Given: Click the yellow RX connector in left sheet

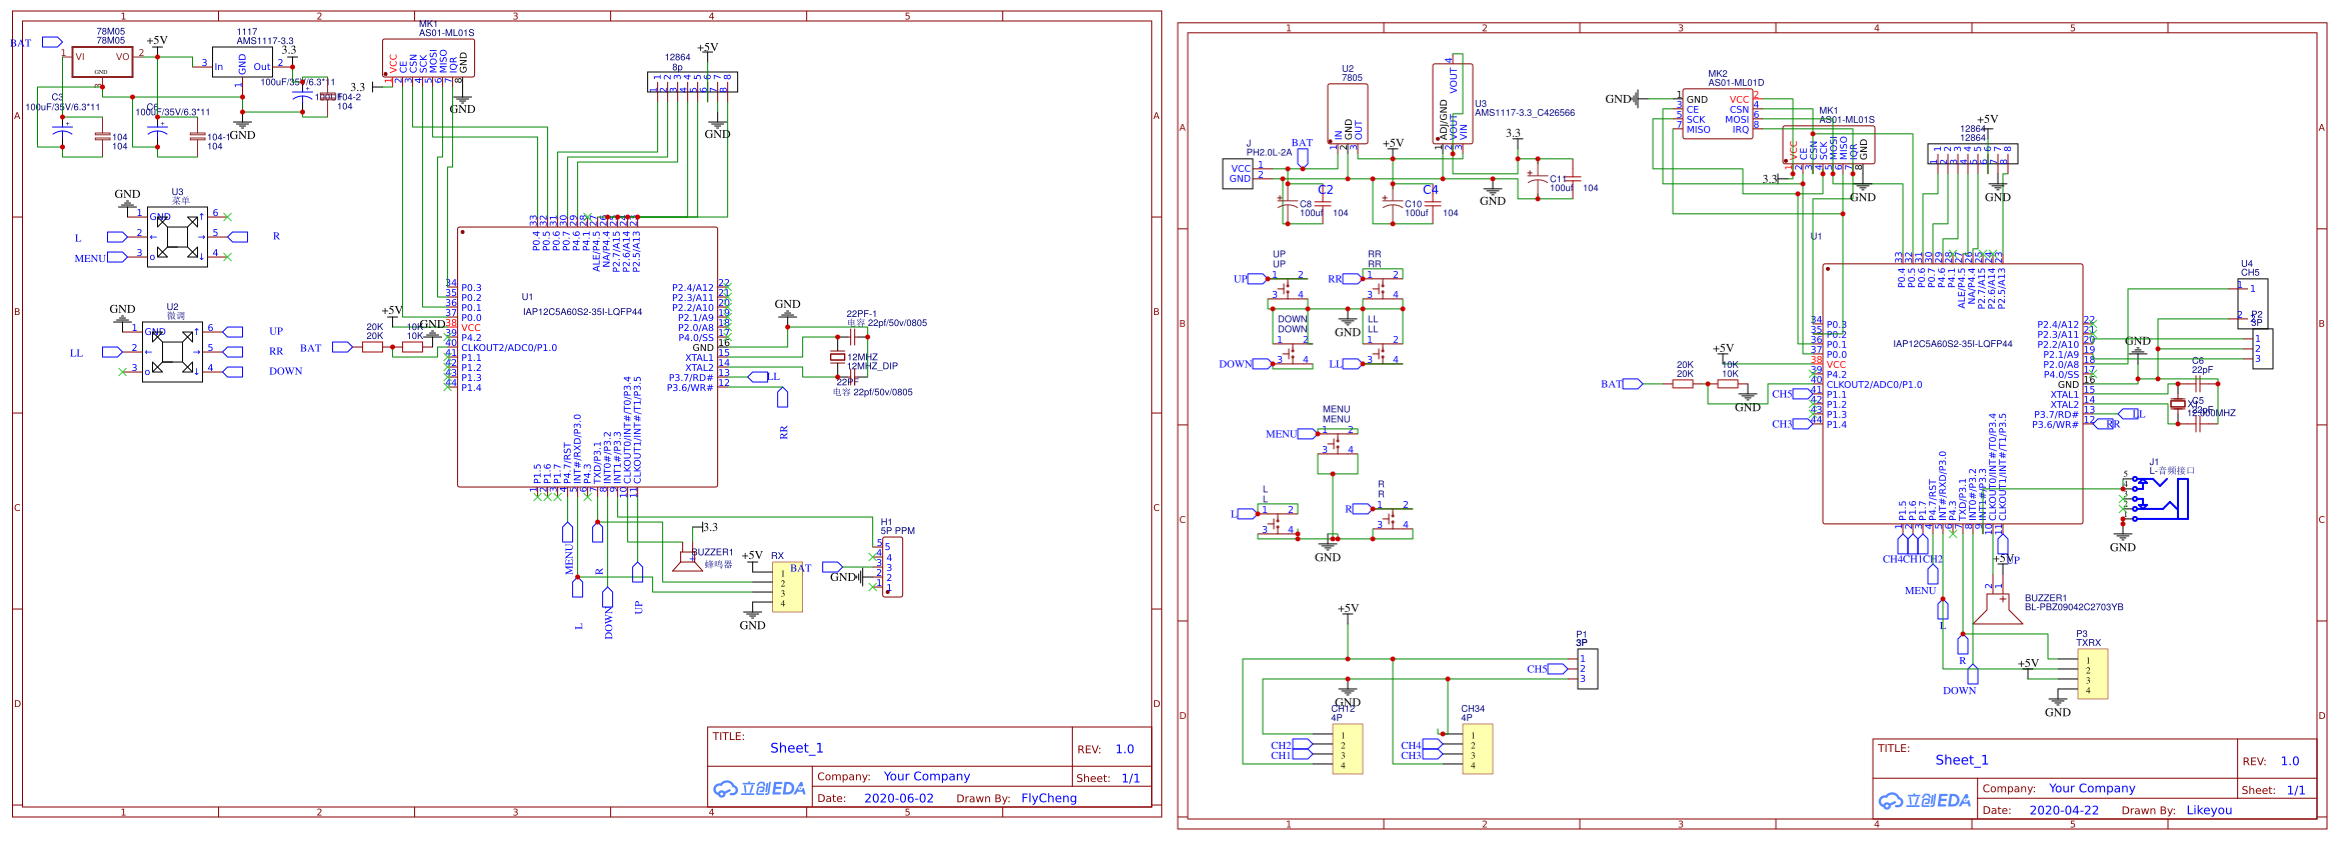Looking at the screenshot, I should (x=787, y=587).
